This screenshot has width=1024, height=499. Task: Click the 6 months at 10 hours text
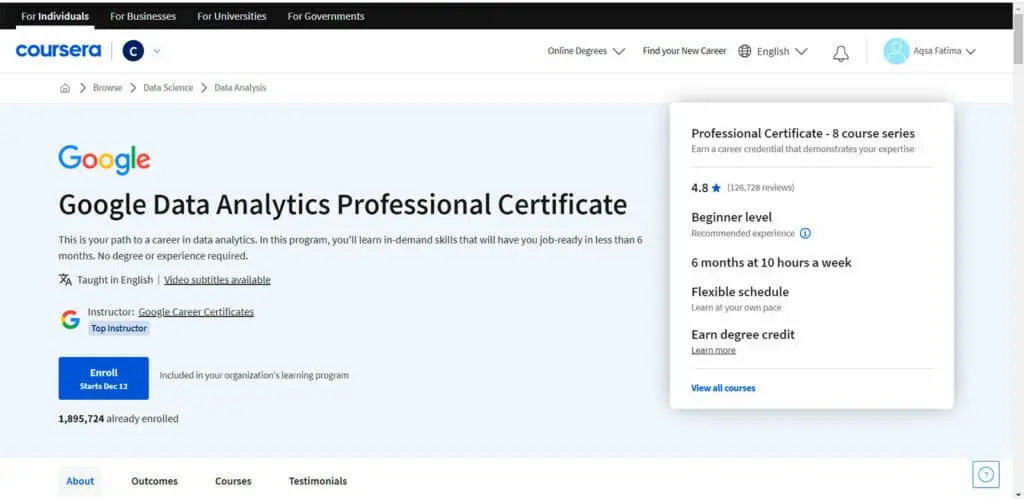[x=771, y=263]
